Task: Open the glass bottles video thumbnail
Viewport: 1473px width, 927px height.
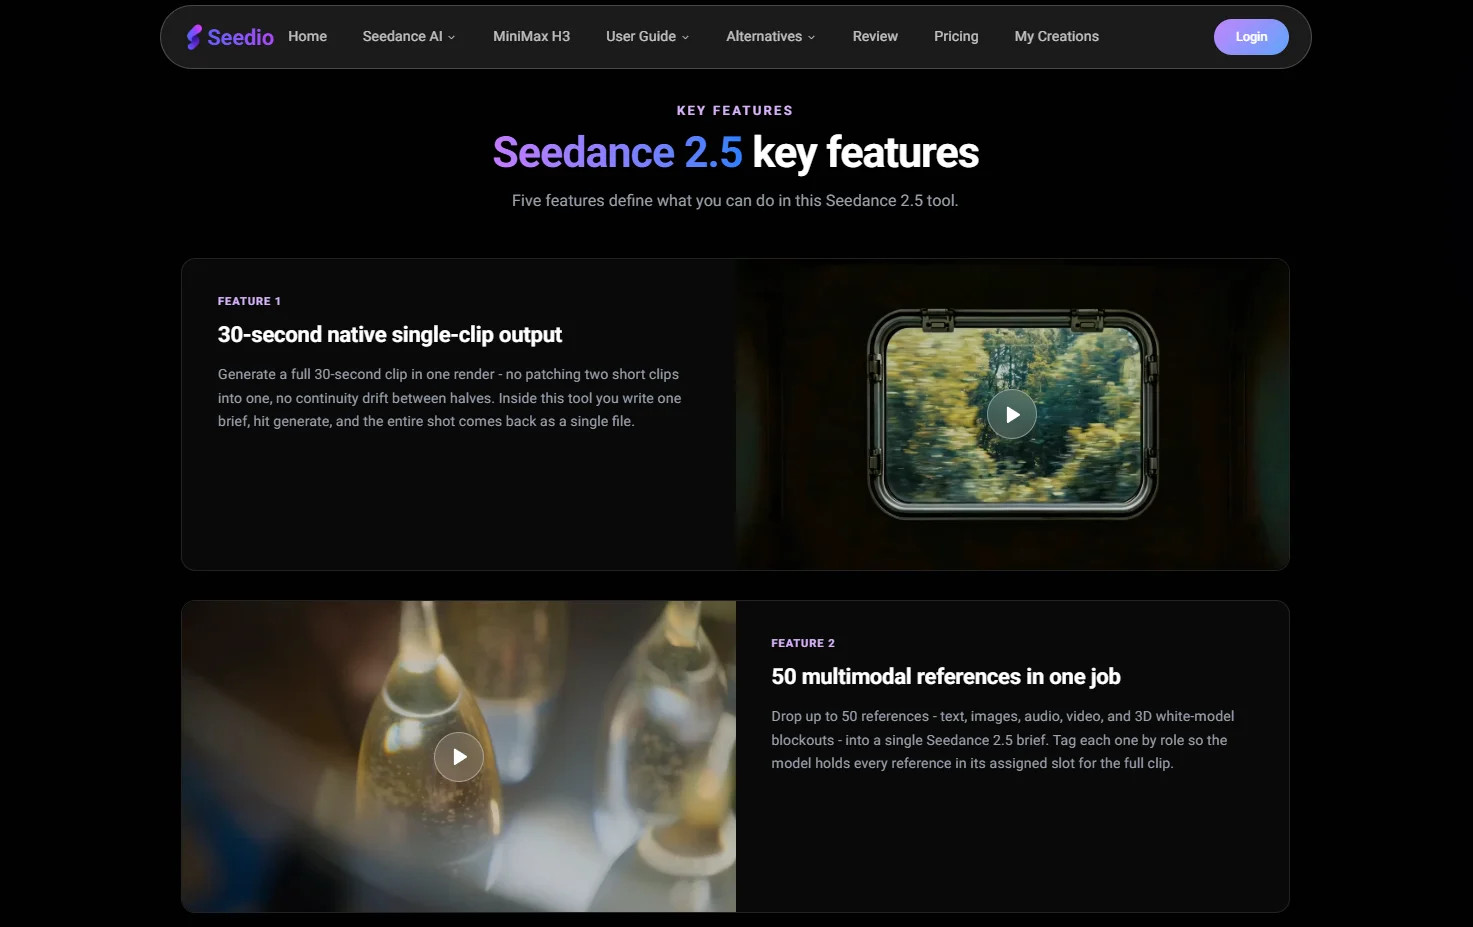Action: point(459,757)
